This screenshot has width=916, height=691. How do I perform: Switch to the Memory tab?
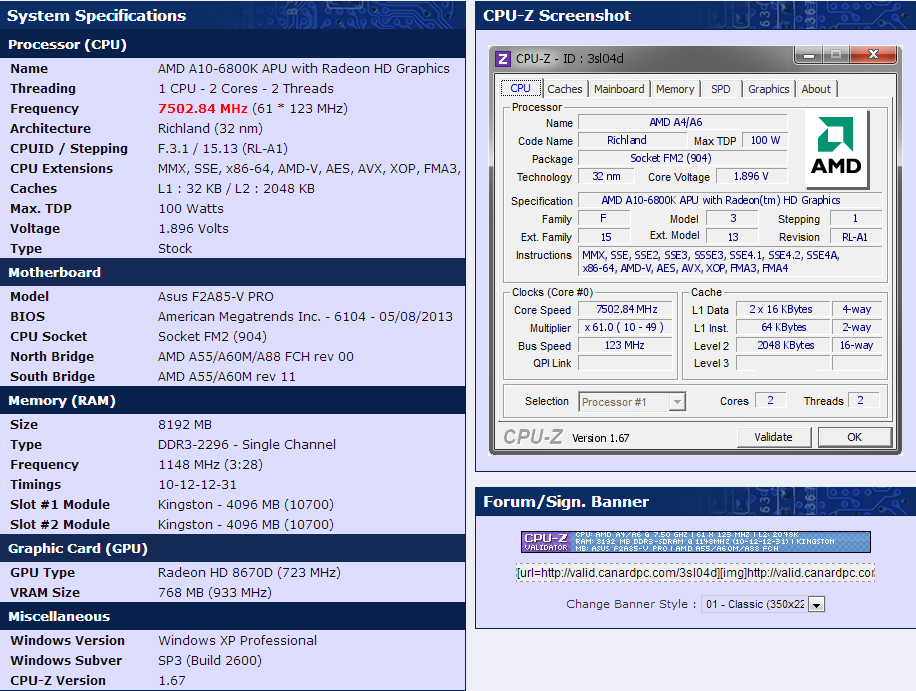point(675,89)
